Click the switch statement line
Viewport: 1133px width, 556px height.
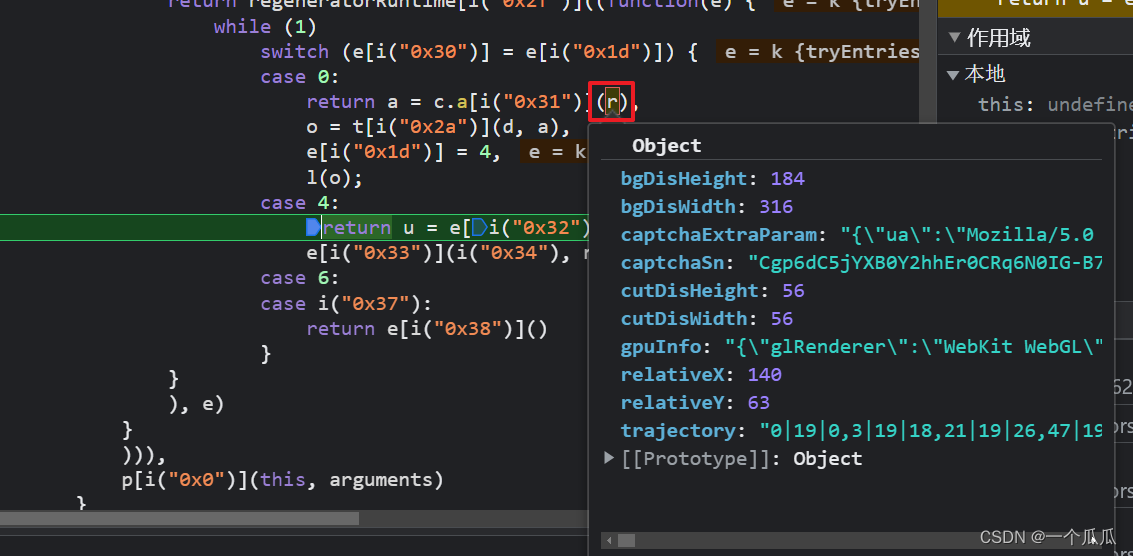[479, 52]
